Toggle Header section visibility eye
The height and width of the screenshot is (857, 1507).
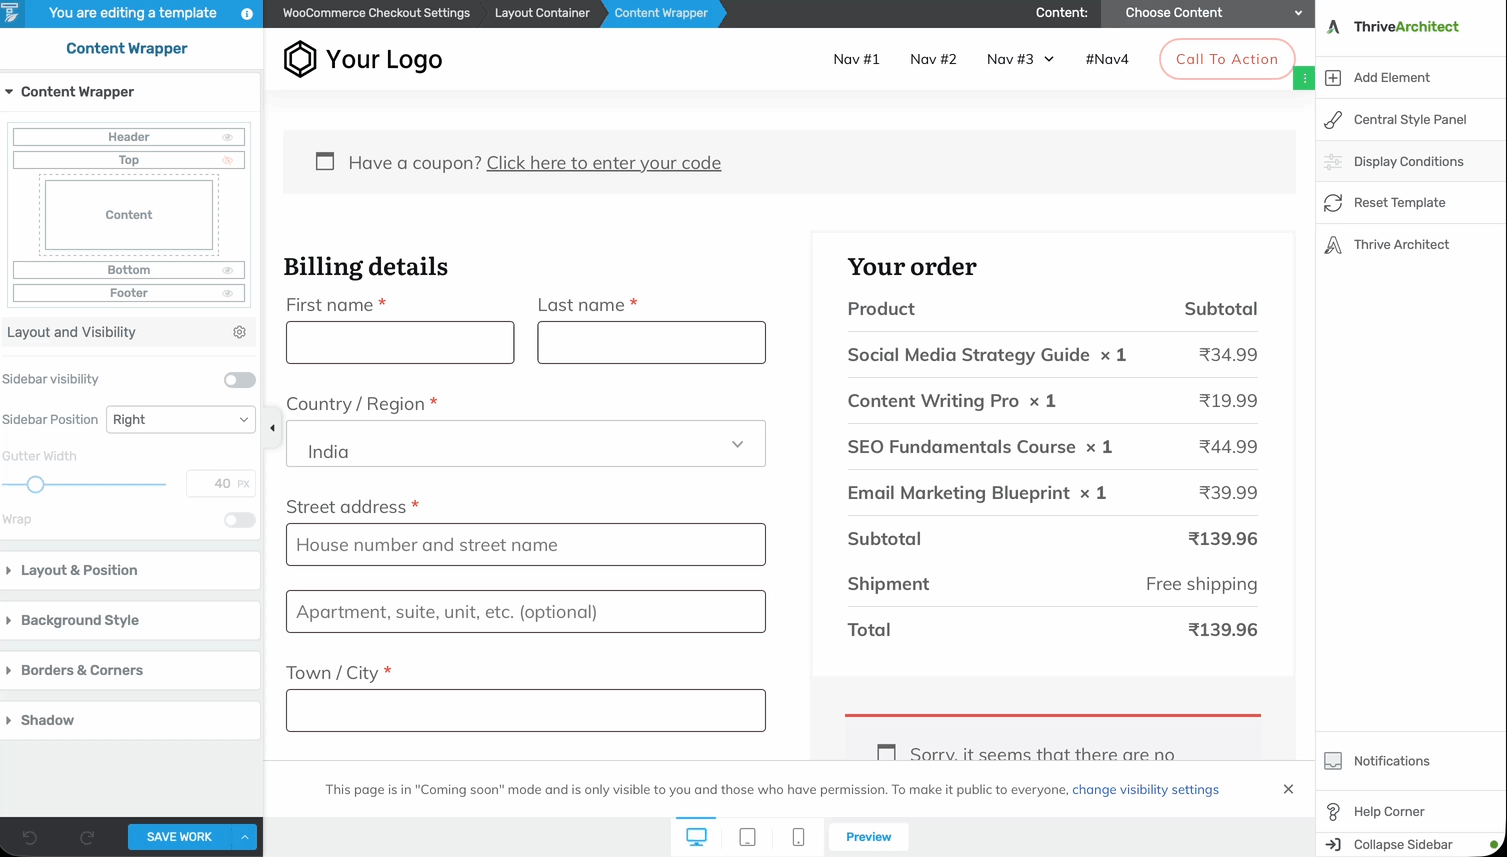(x=227, y=137)
